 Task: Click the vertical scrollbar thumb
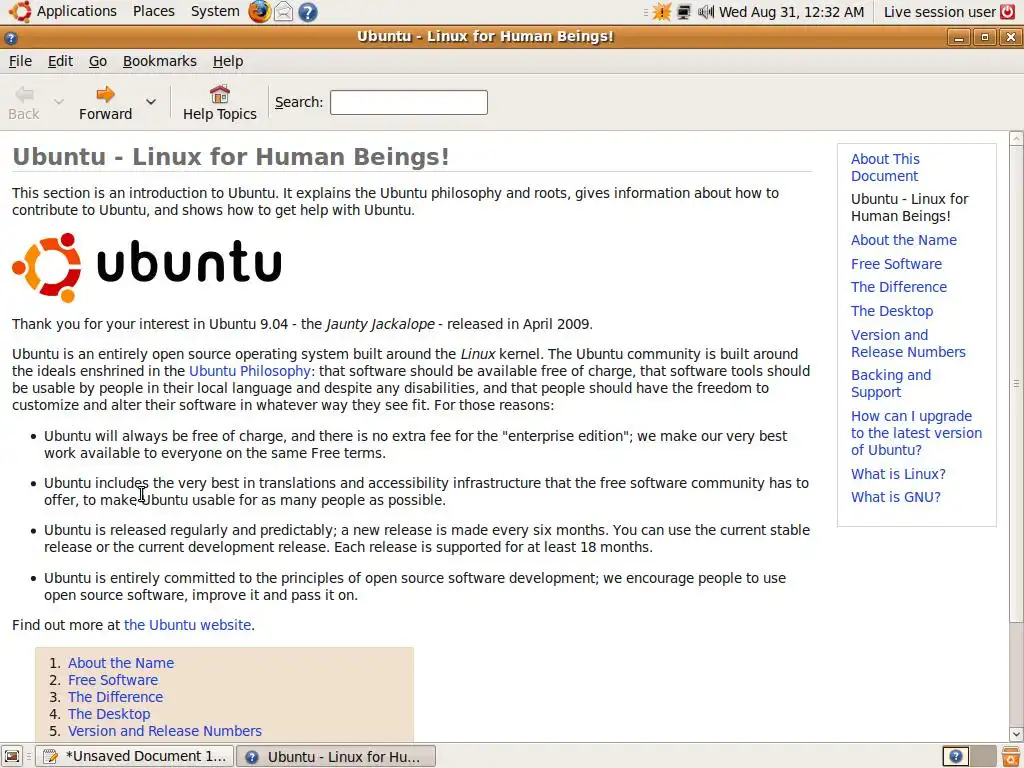(1016, 384)
